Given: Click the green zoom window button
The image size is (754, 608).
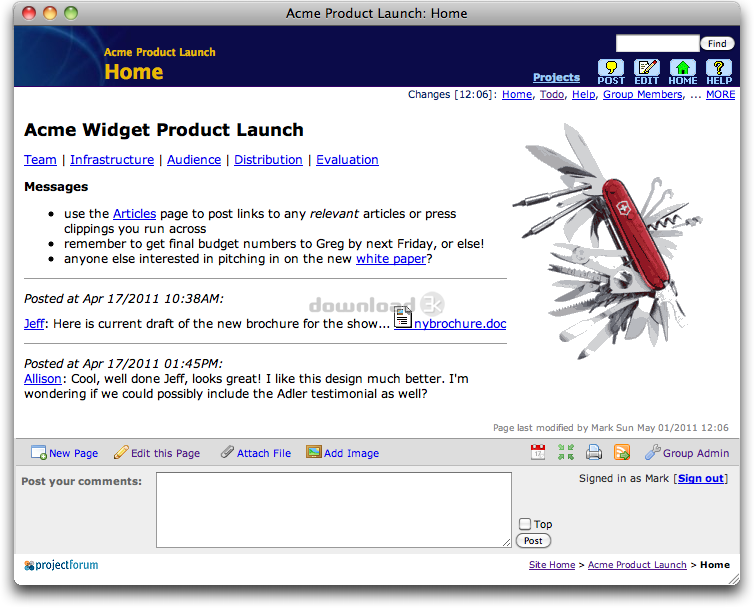Looking at the screenshot, I should [71, 13].
